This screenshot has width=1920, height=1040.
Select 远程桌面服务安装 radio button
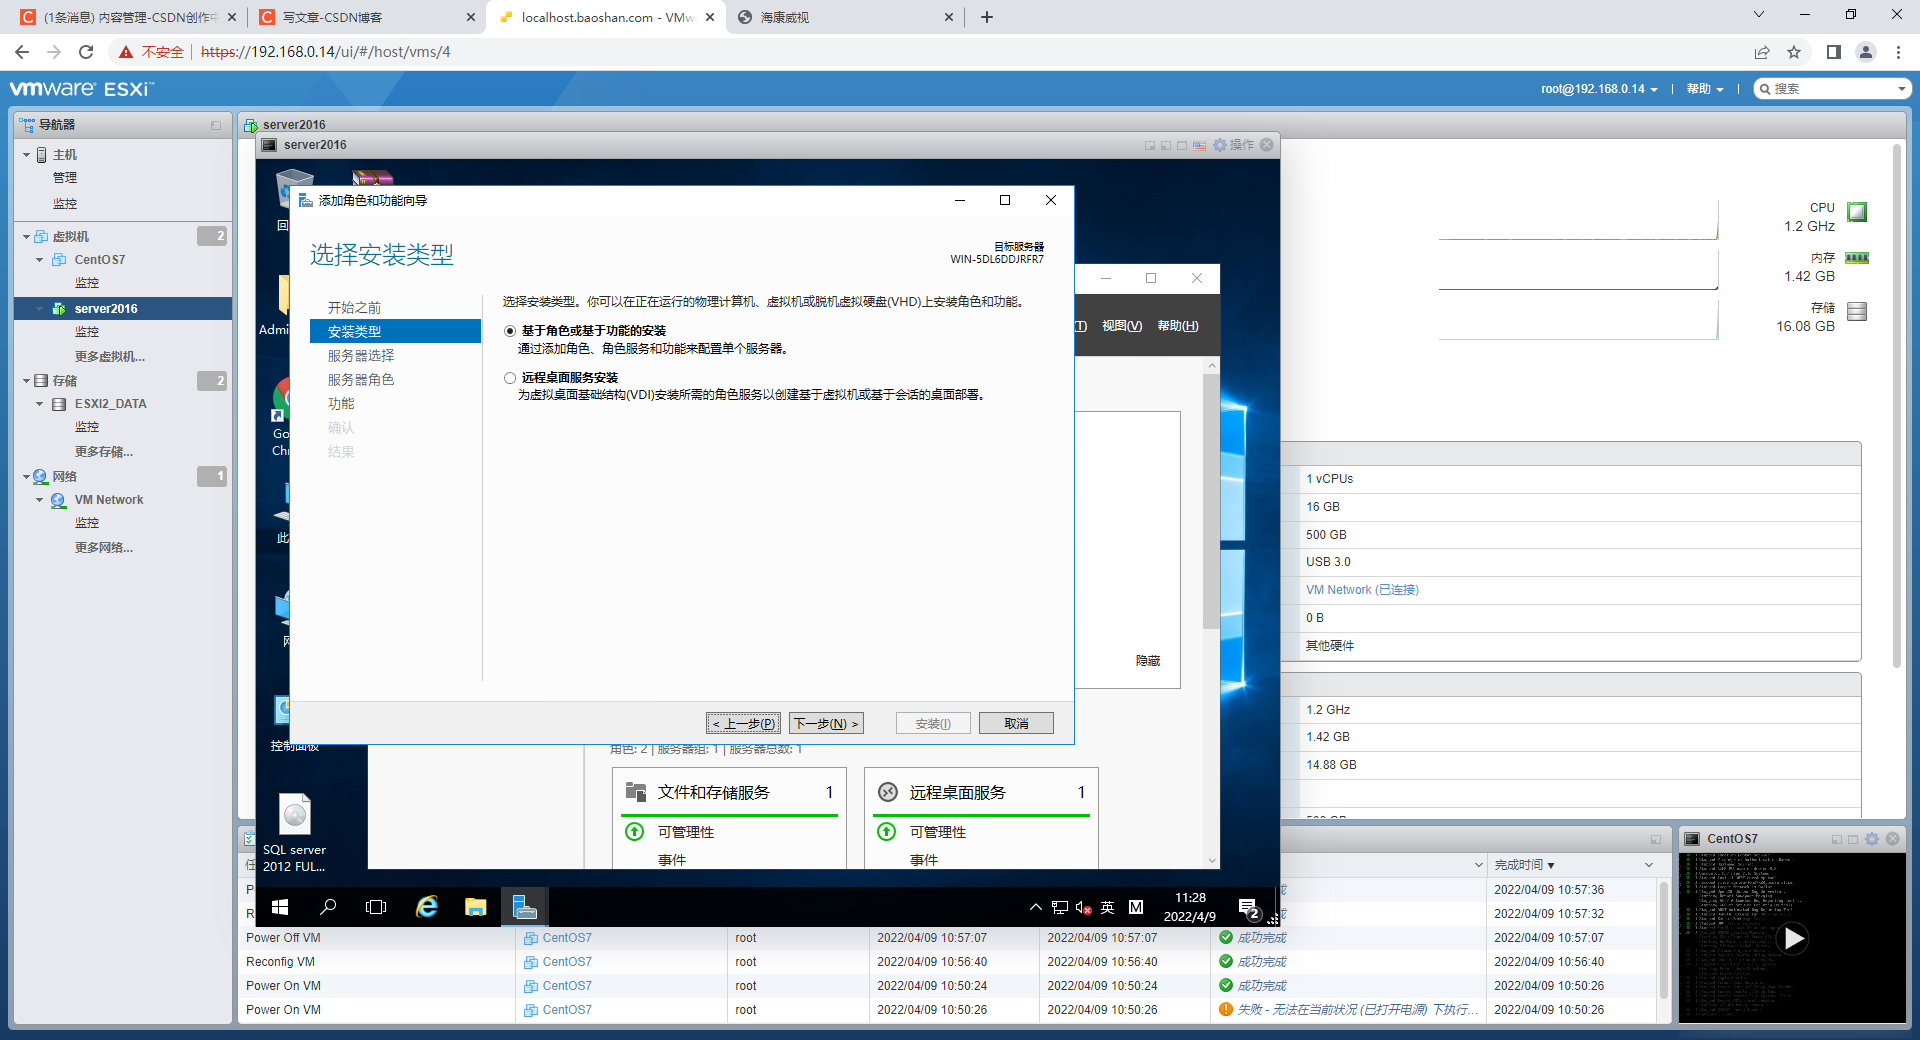point(510,378)
